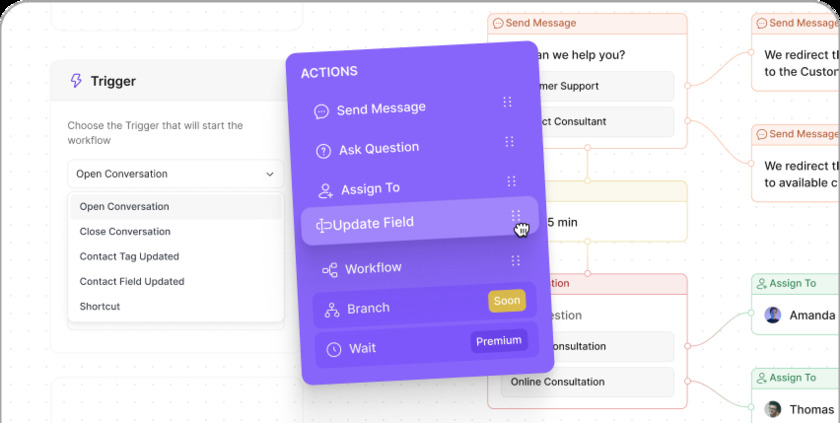
Task: Click Amanda's avatar in Assign To node
Action: tap(773, 315)
